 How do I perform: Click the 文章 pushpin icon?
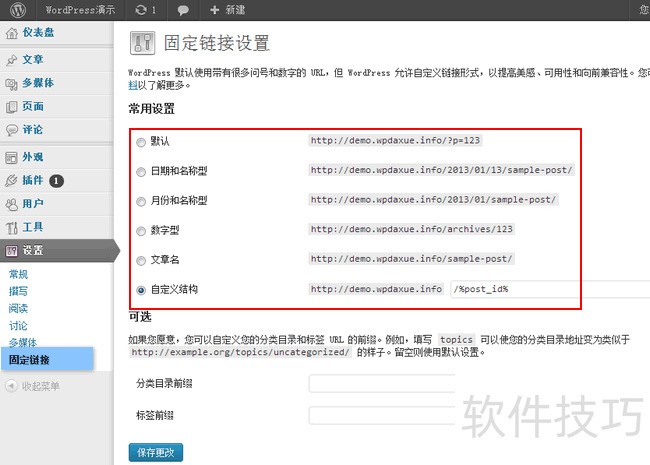12,60
